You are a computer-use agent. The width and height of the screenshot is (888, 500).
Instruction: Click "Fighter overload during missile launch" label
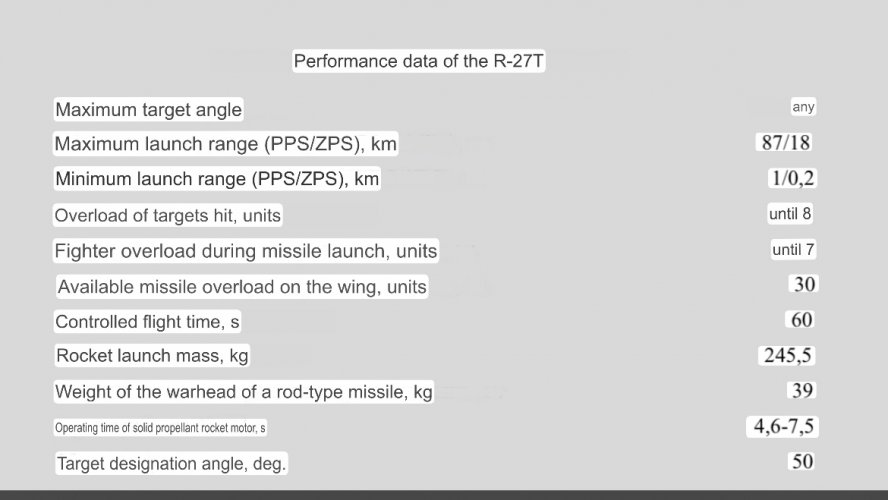click(x=245, y=252)
